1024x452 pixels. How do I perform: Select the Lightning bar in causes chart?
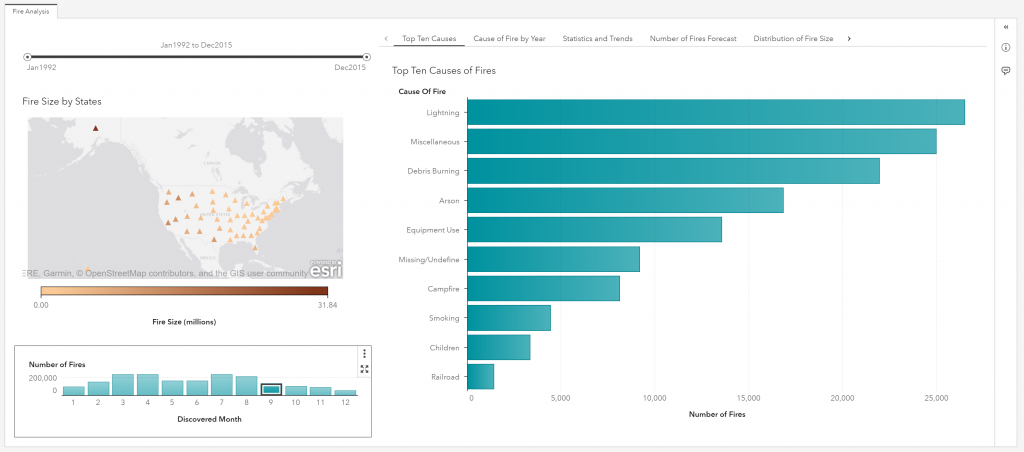(x=715, y=112)
